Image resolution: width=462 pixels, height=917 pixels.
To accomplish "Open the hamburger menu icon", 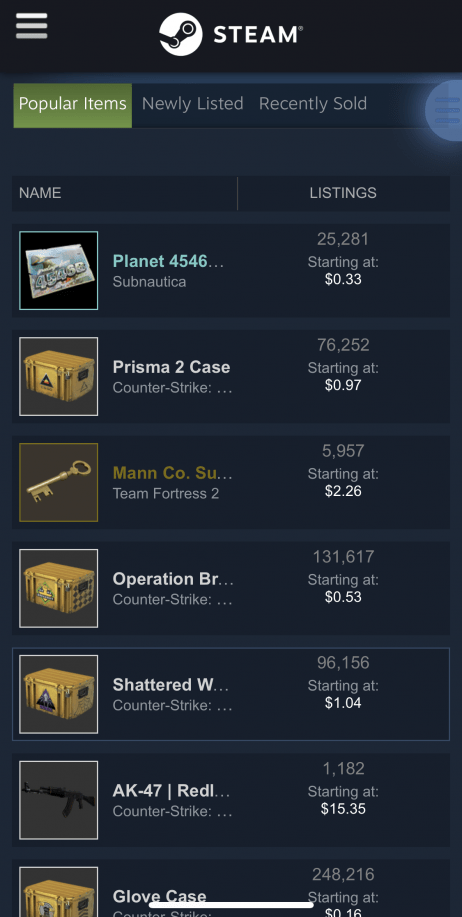I will point(32,26).
